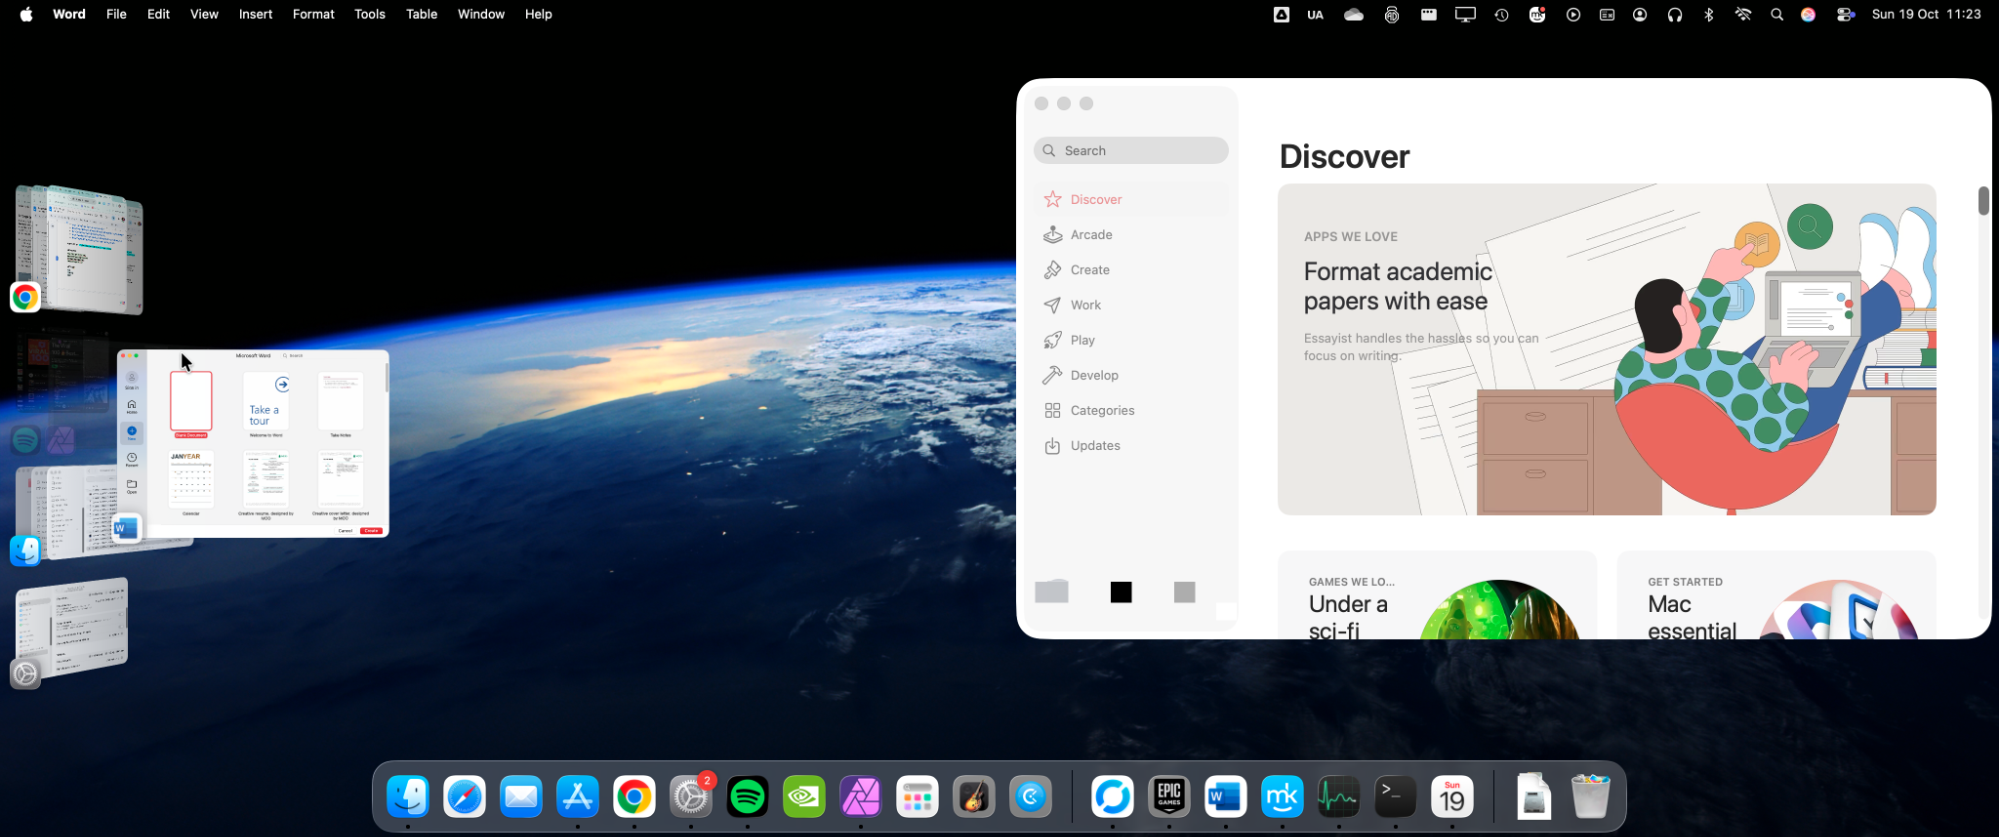
Task: Open the 'Mac essential' Get Started card
Action: [x=1777, y=595]
